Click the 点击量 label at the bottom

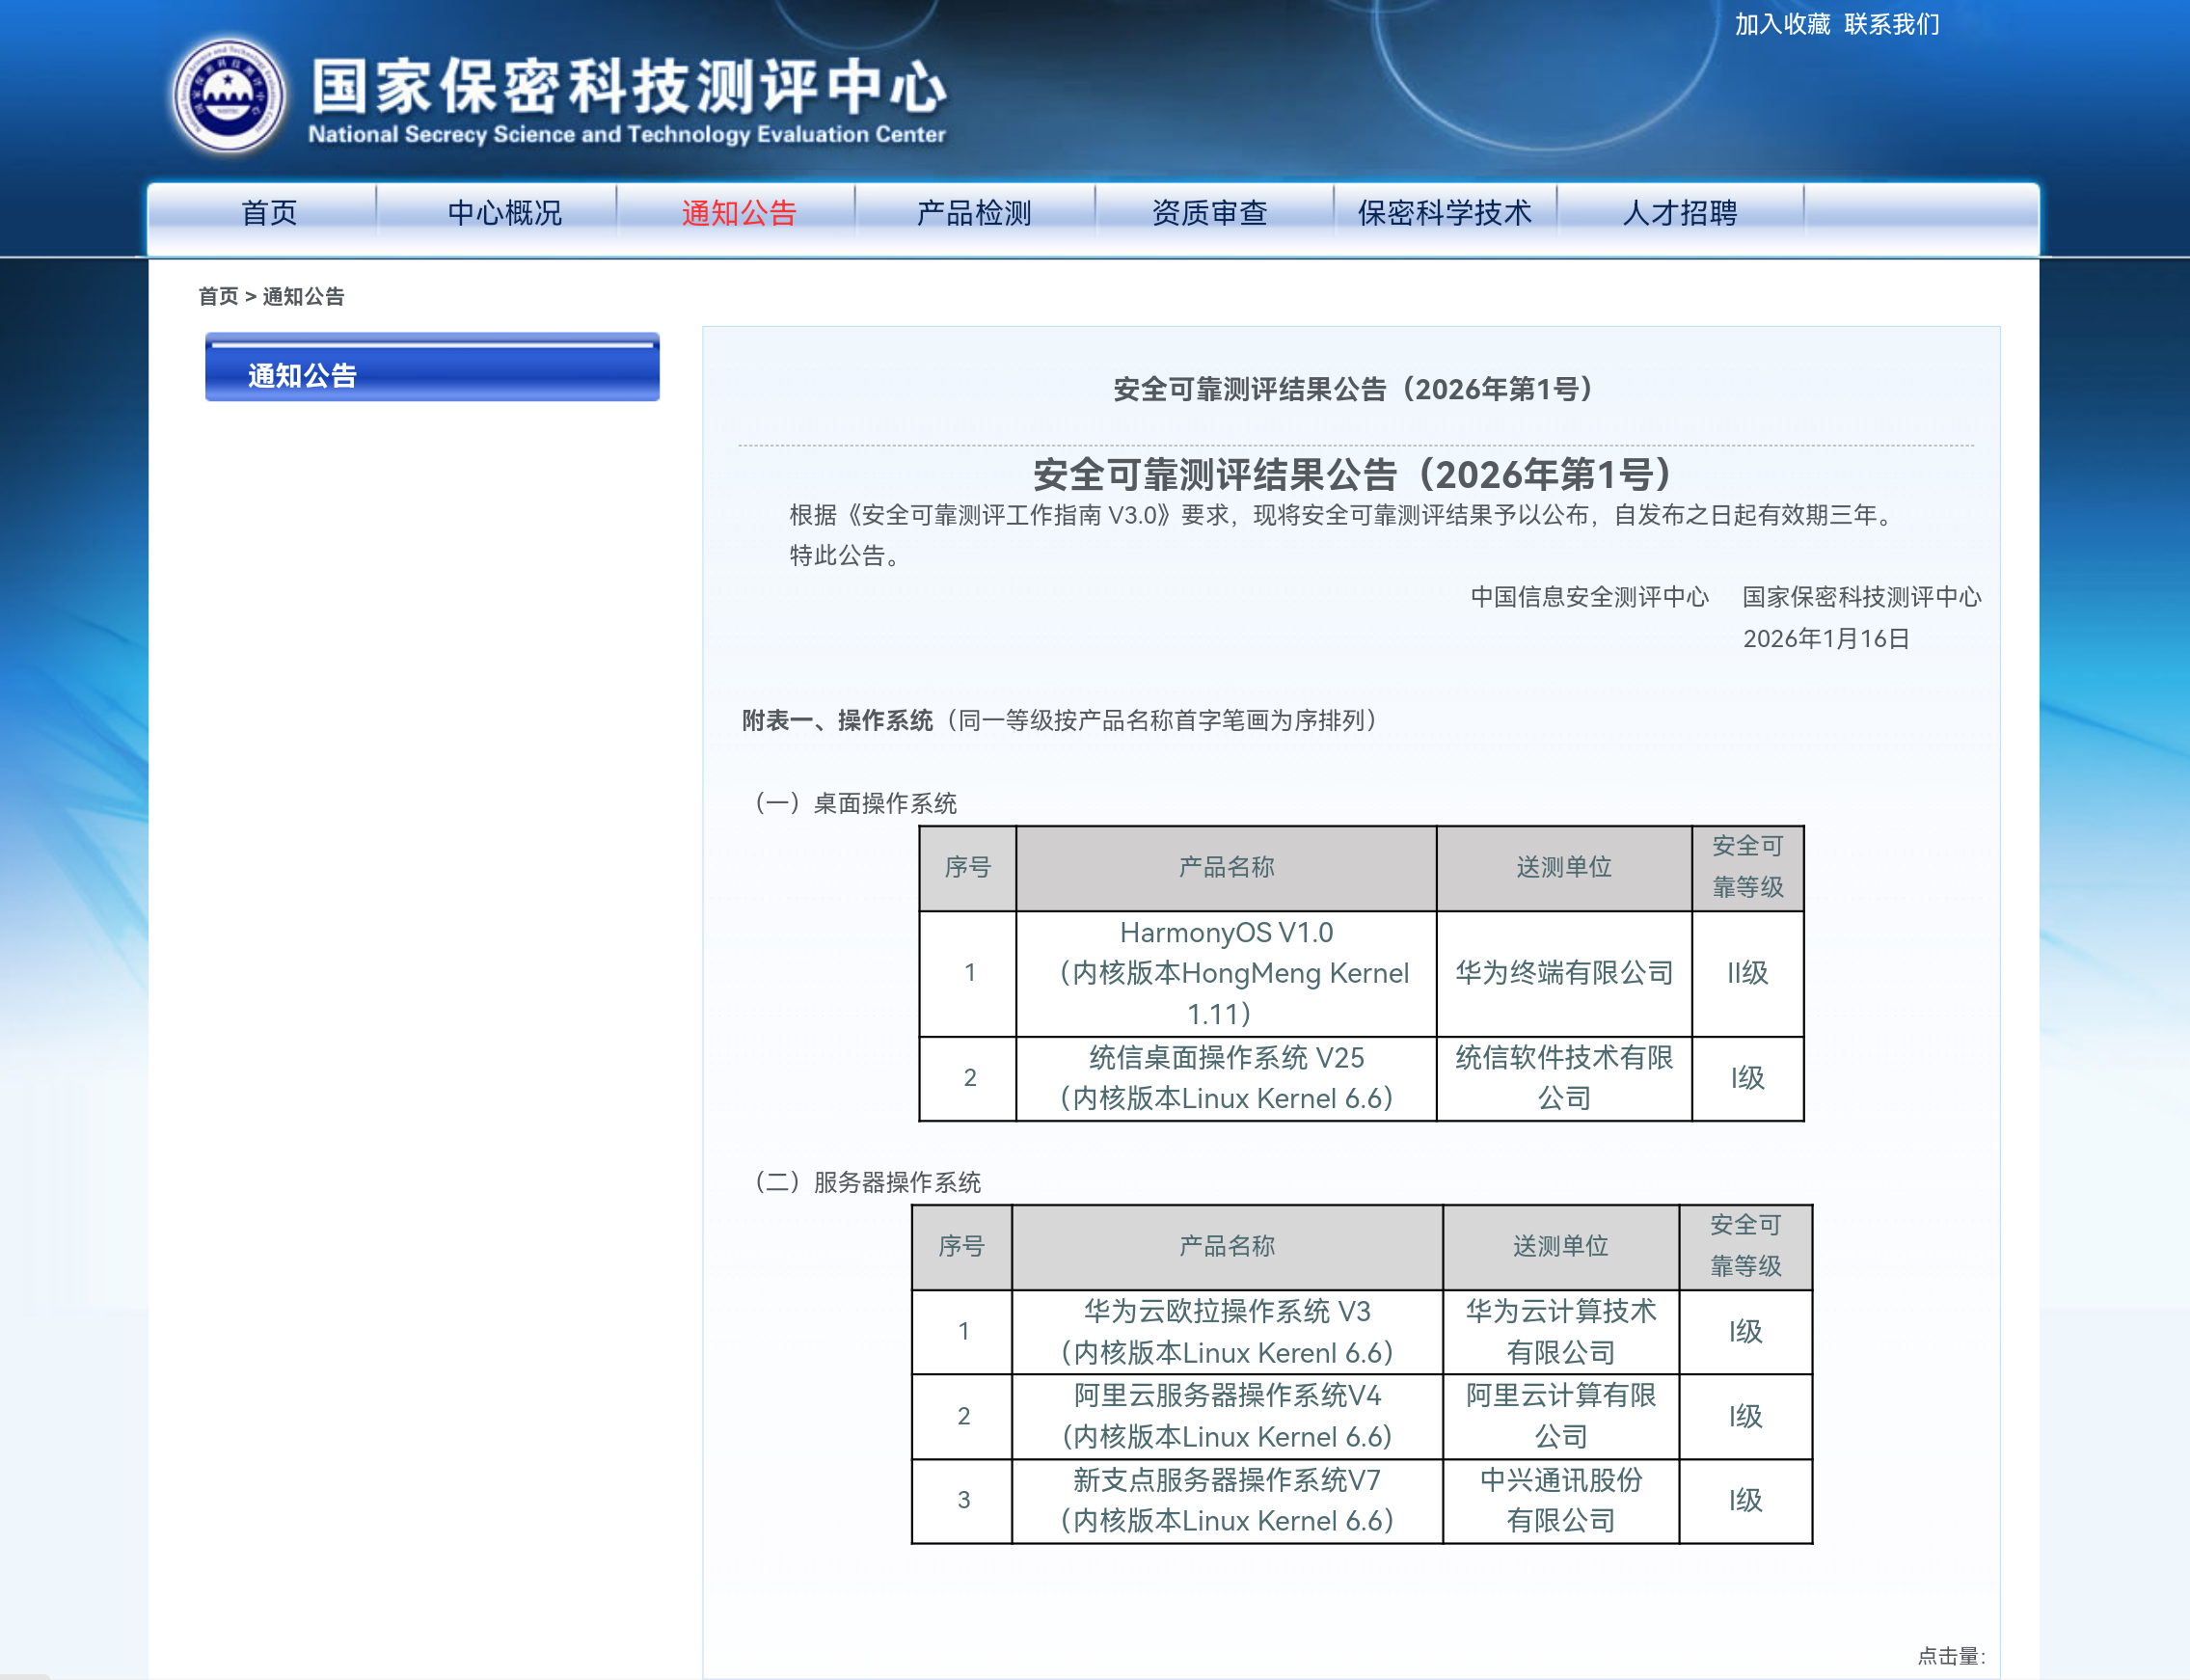[1950, 1656]
